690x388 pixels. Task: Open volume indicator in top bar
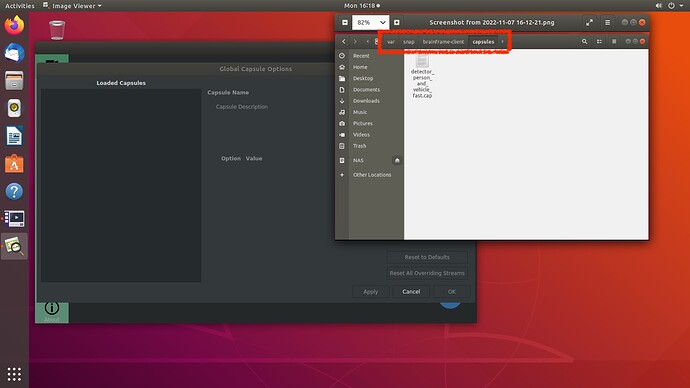[x=658, y=6]
